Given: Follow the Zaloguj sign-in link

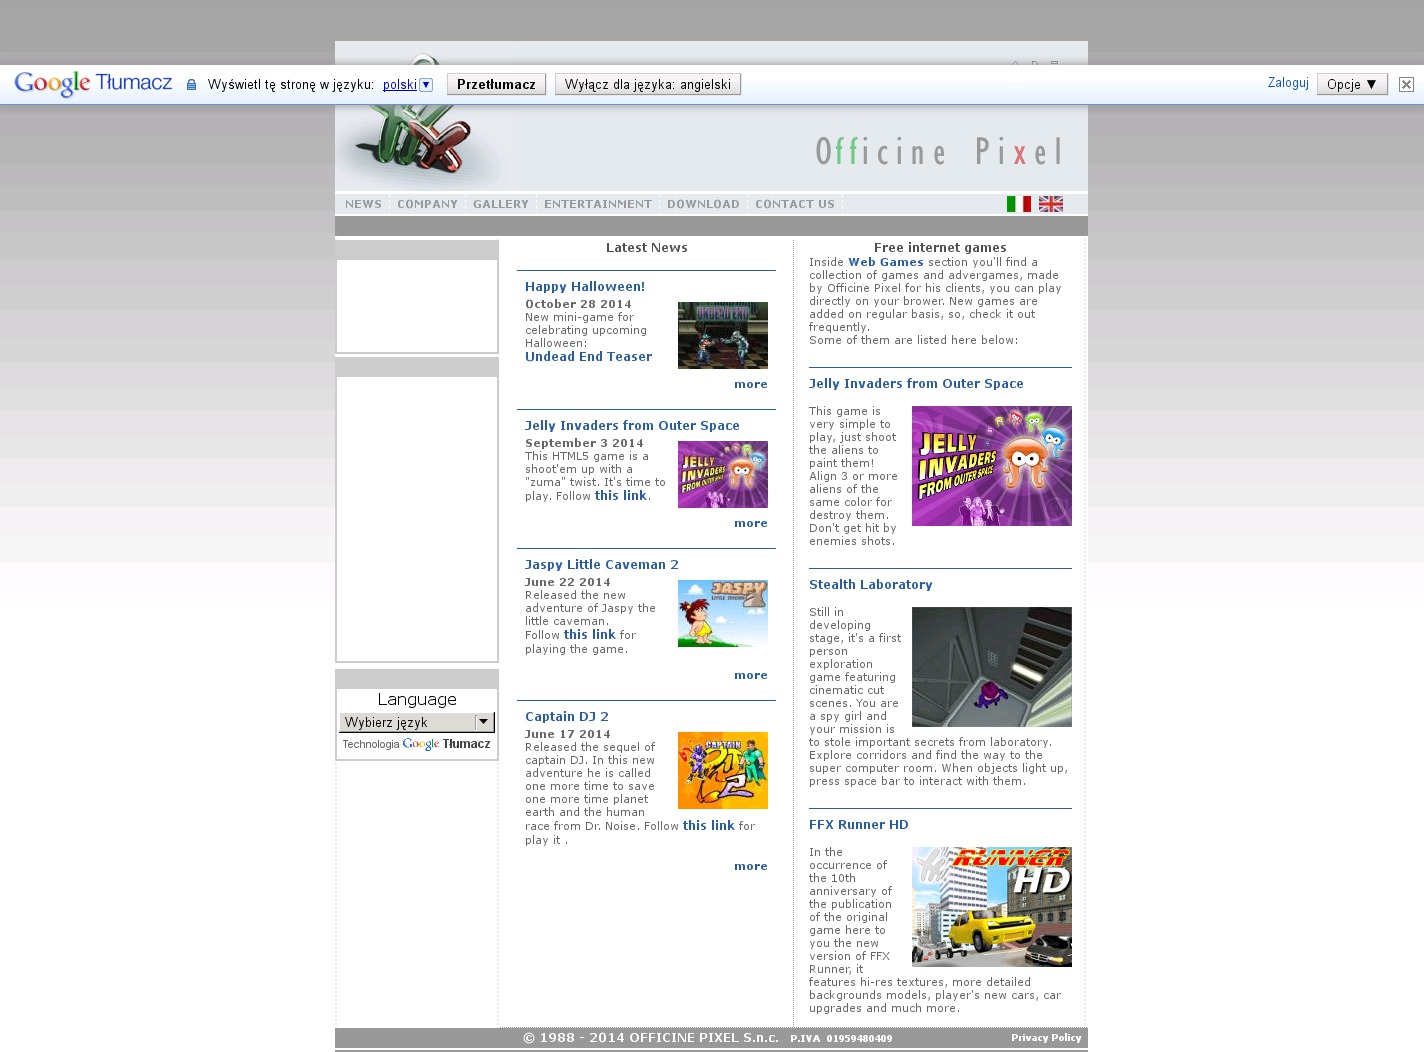Looking at the screenshot, I should point(1287,83).
